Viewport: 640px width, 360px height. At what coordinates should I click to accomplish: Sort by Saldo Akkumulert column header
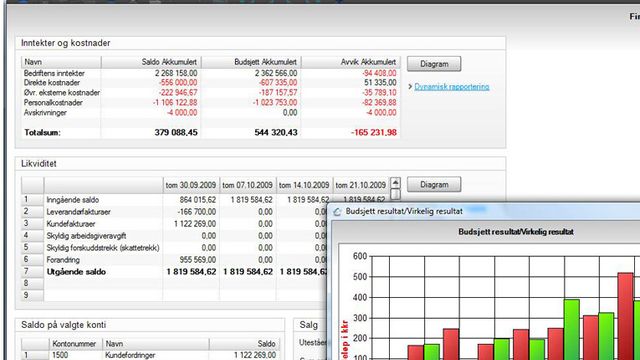[151, 62]
